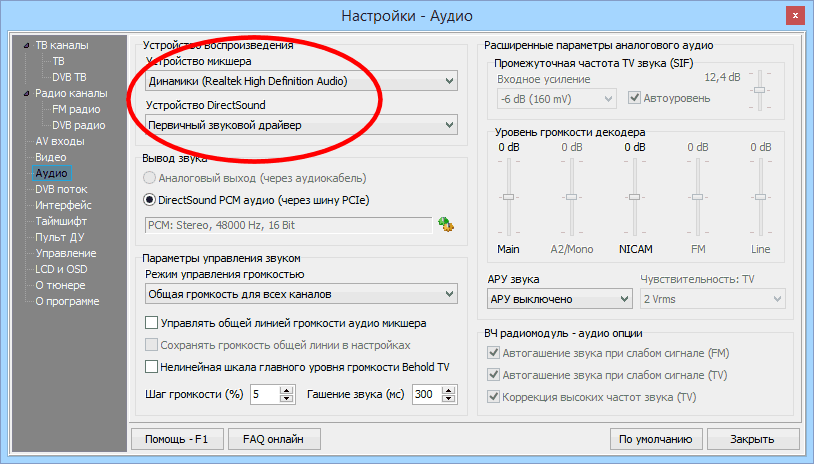Select FM радио tree item
The width and height of the screenshot is (814, 464).
[x=76, y=109]
